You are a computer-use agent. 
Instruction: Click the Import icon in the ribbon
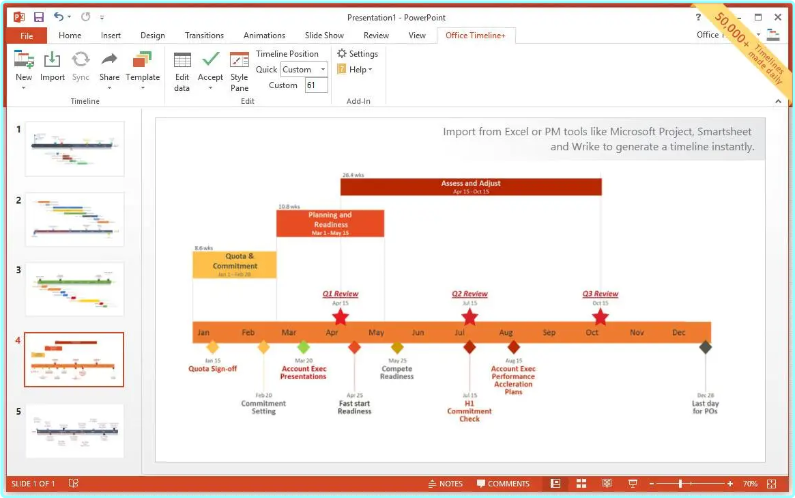(52, 61)
